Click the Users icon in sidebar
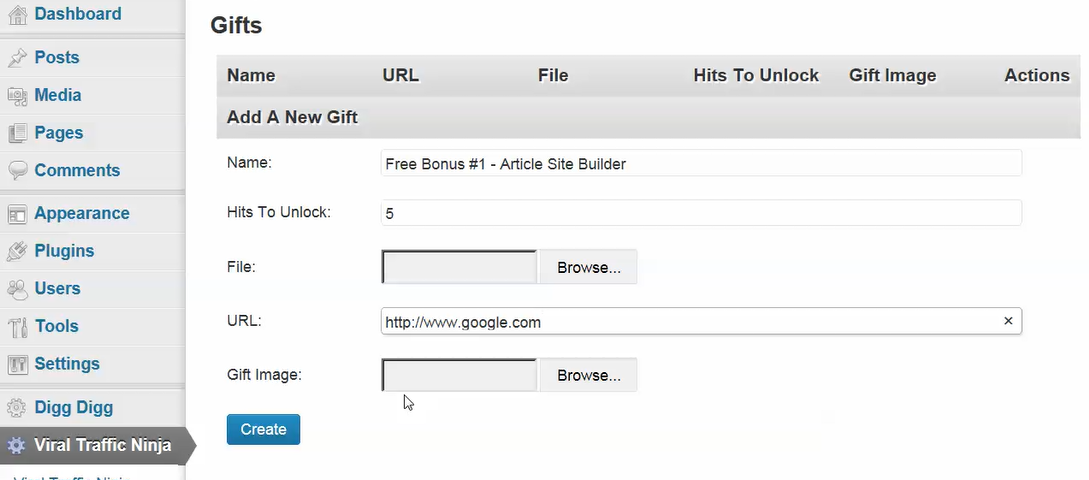 (x=16, y=289)
